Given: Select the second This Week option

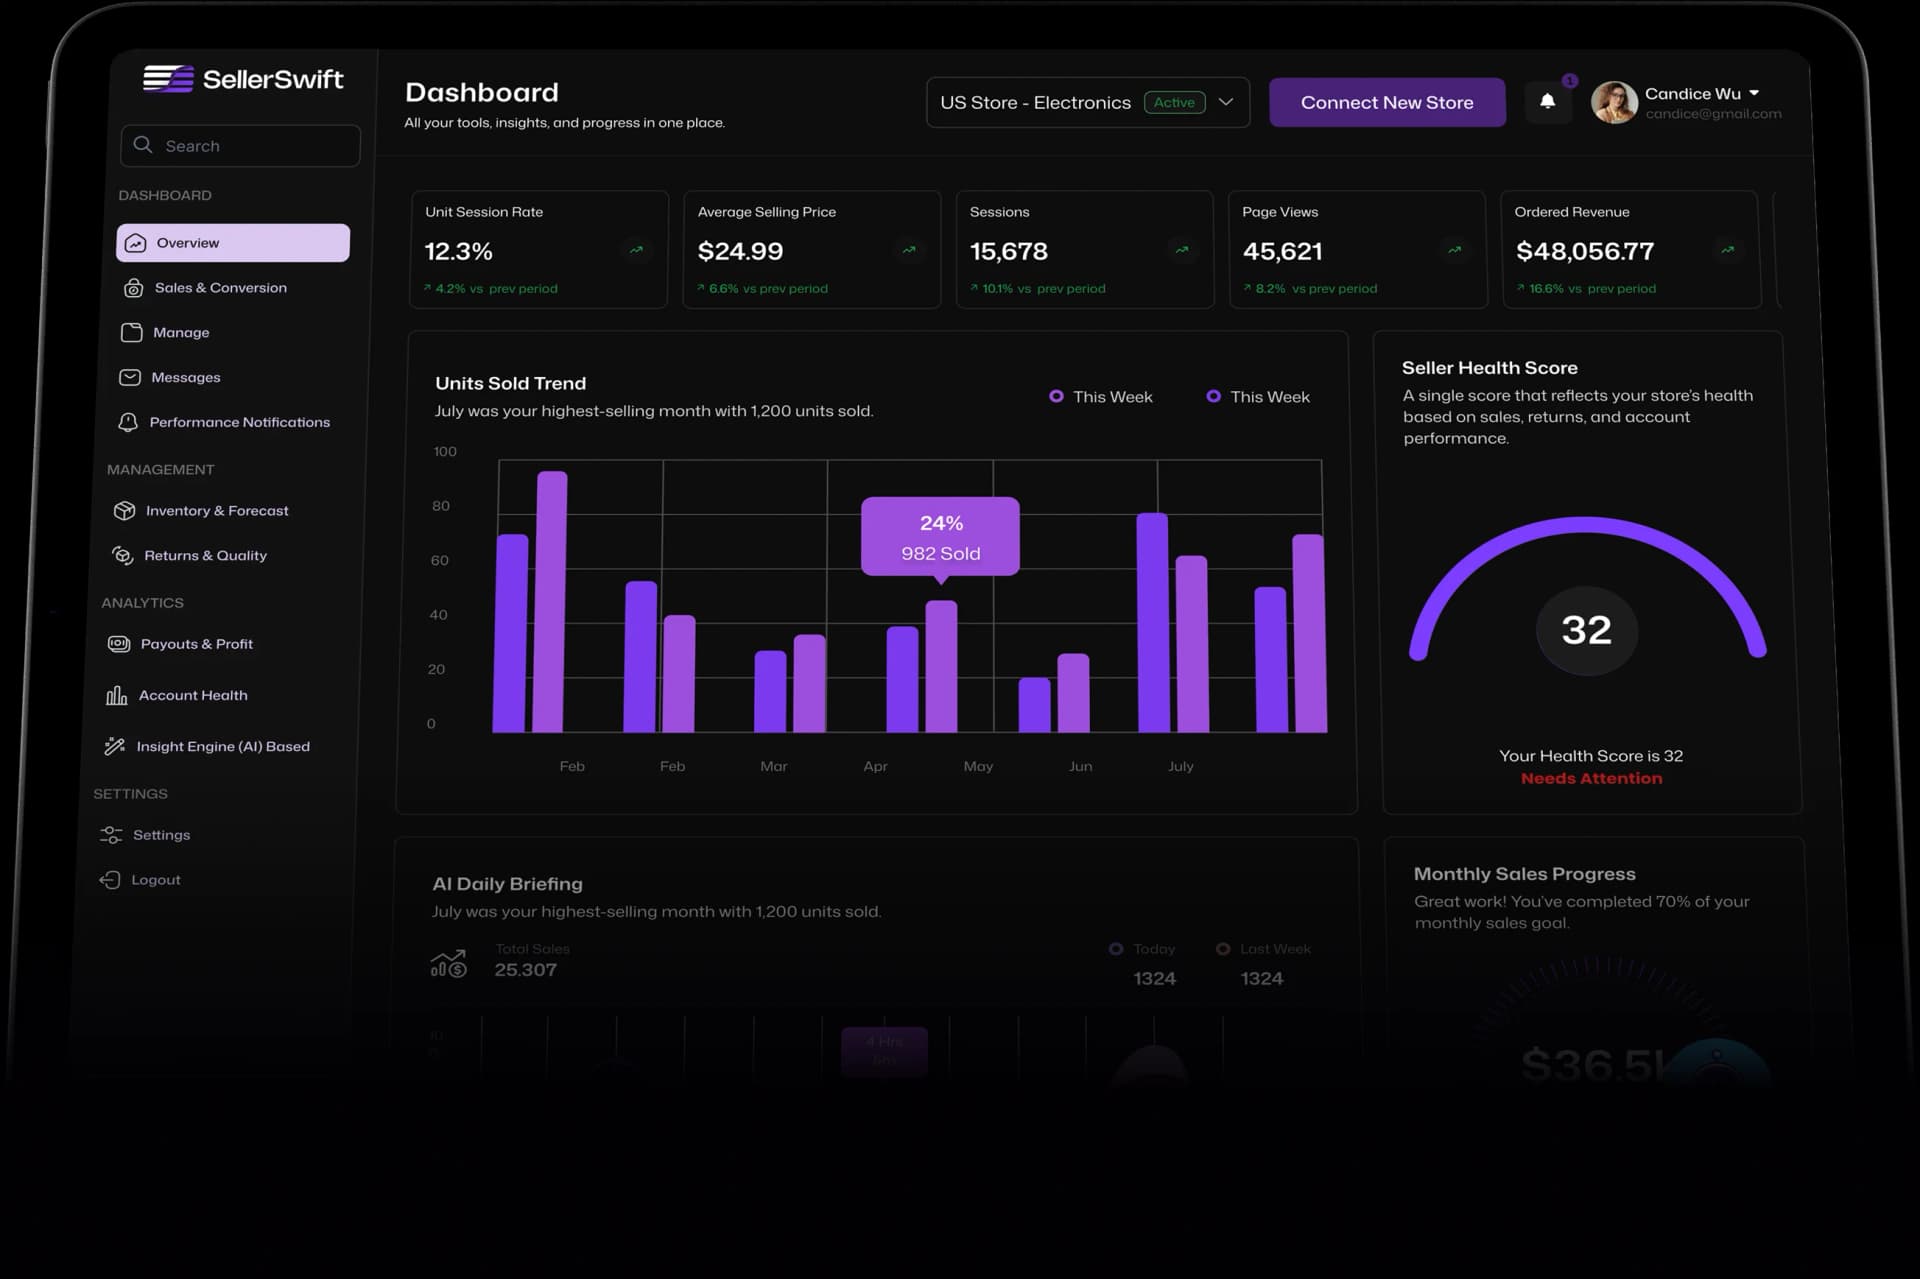Looking at the screenshot, I should click(x=1215, y=396).
